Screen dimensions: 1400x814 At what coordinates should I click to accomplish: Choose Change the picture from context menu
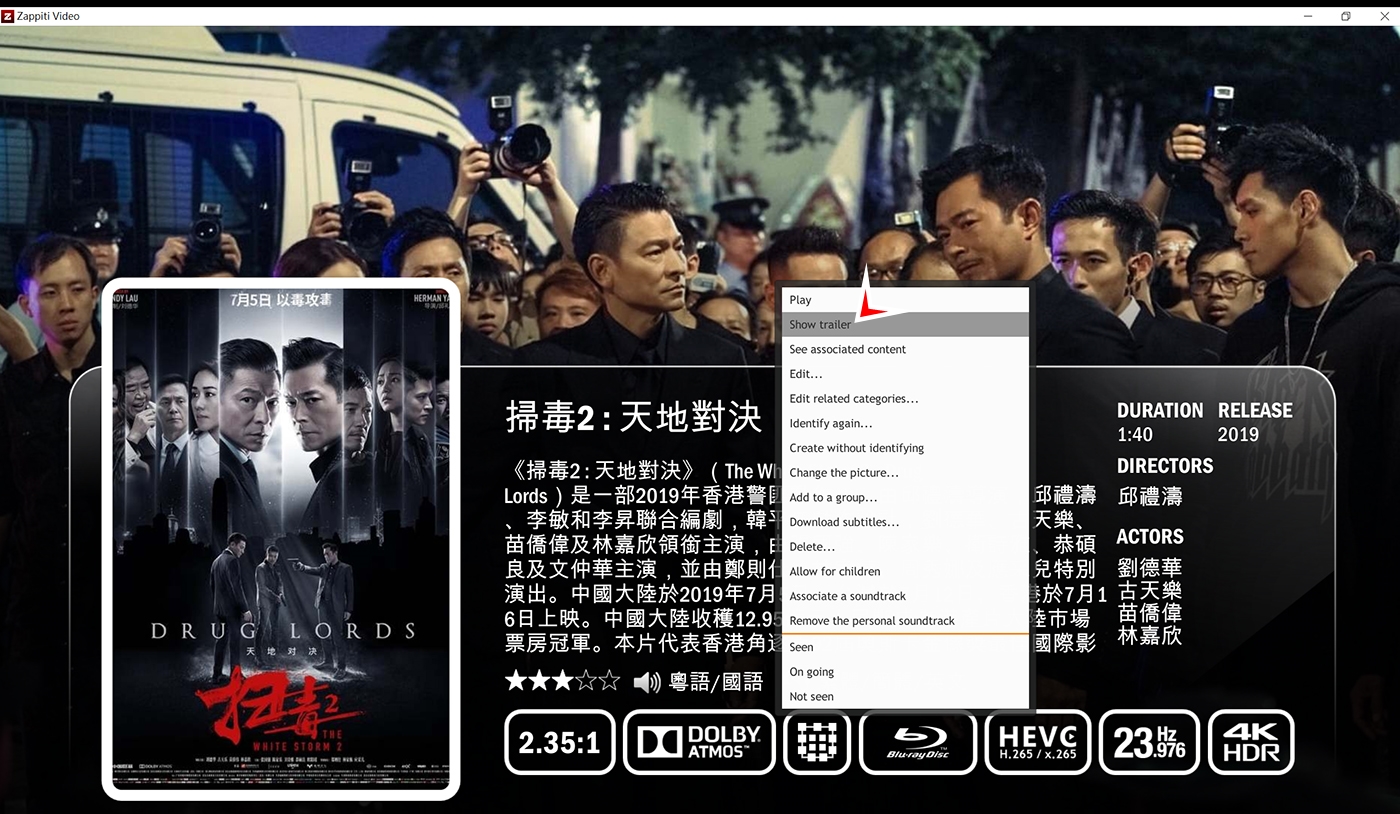(843, 473)
